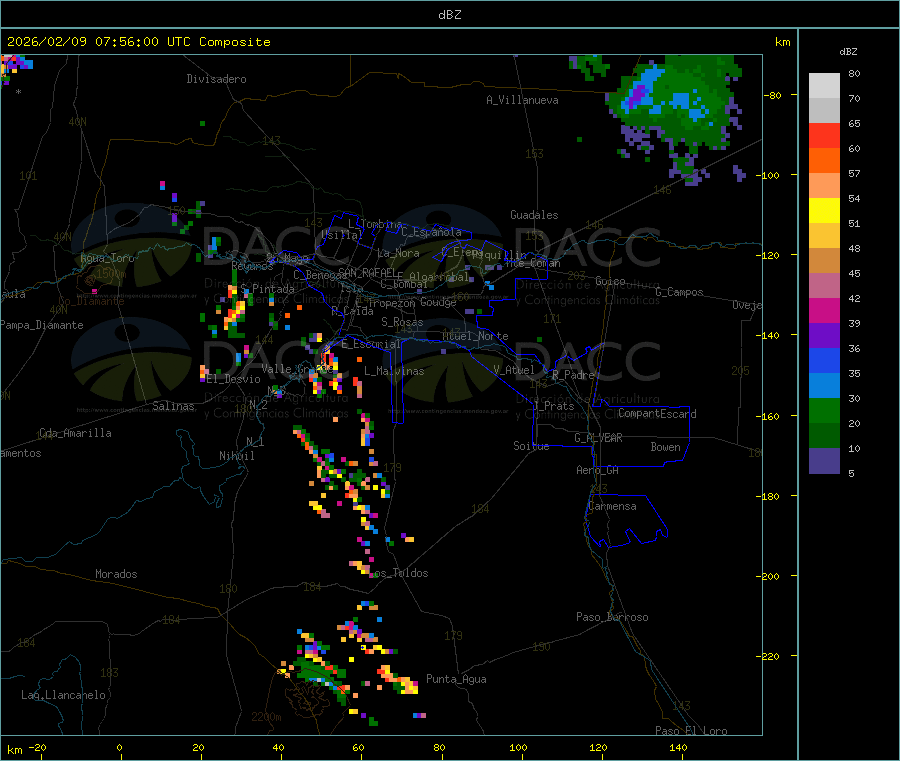Select the 2026/02/09 07:56:00 UTC Composite timestamp
This screenshot has width=900, height=761.
point(138,42)
